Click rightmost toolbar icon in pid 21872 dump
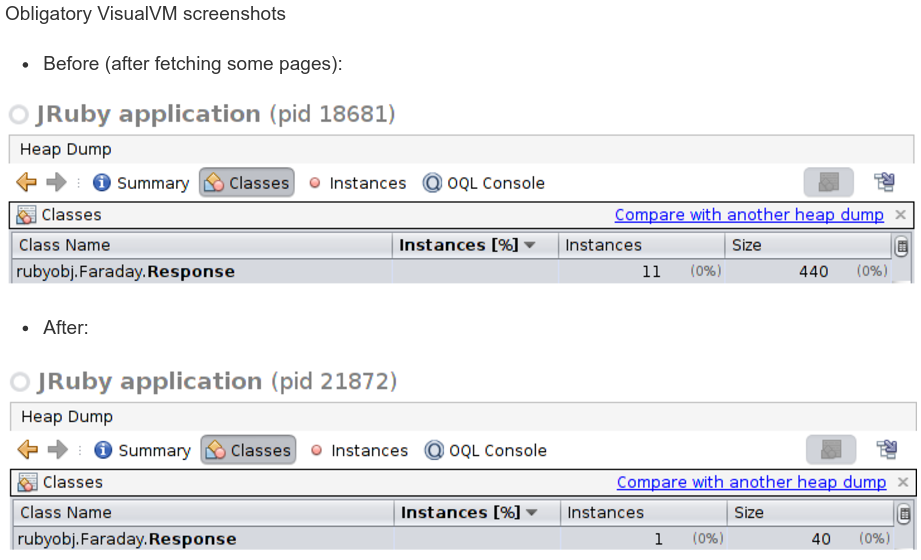 tap(887, 450)
